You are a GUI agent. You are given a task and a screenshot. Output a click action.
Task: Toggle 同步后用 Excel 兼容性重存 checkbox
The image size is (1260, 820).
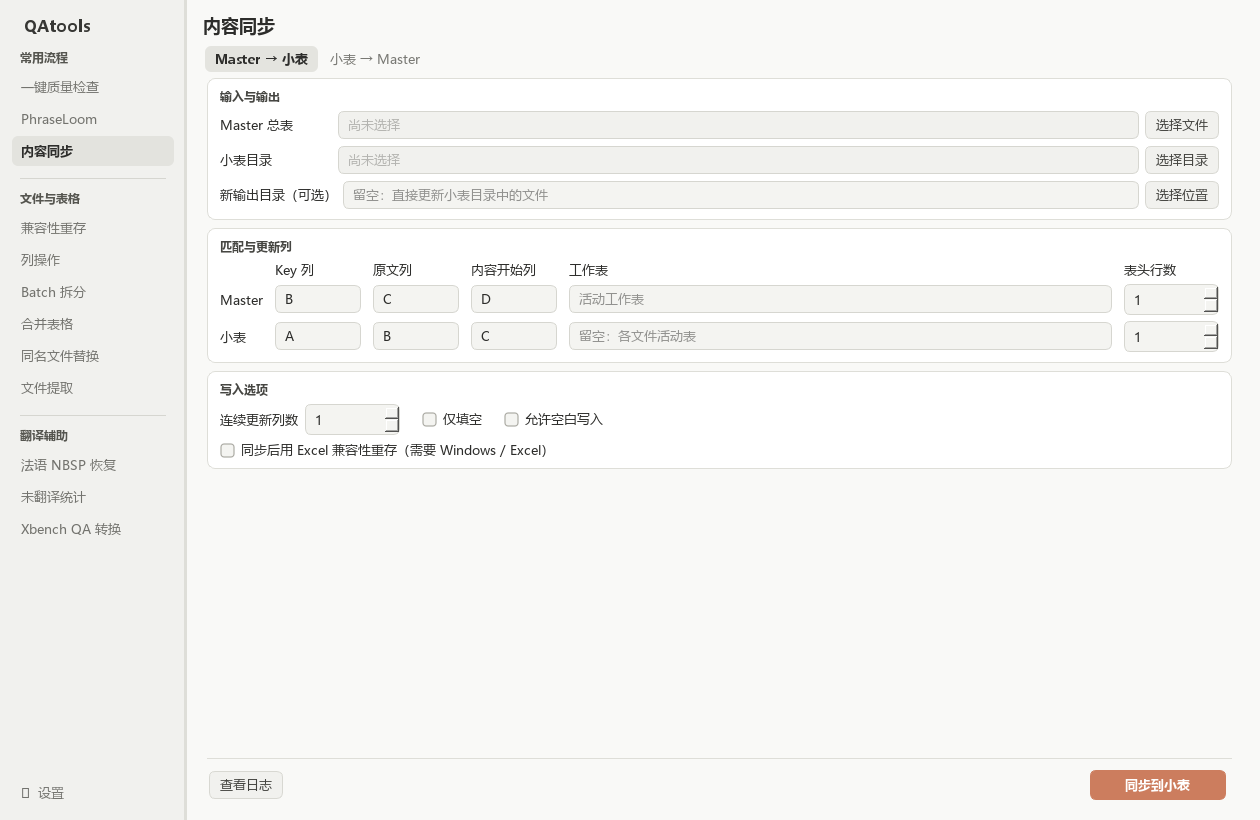tap(227, 450)
